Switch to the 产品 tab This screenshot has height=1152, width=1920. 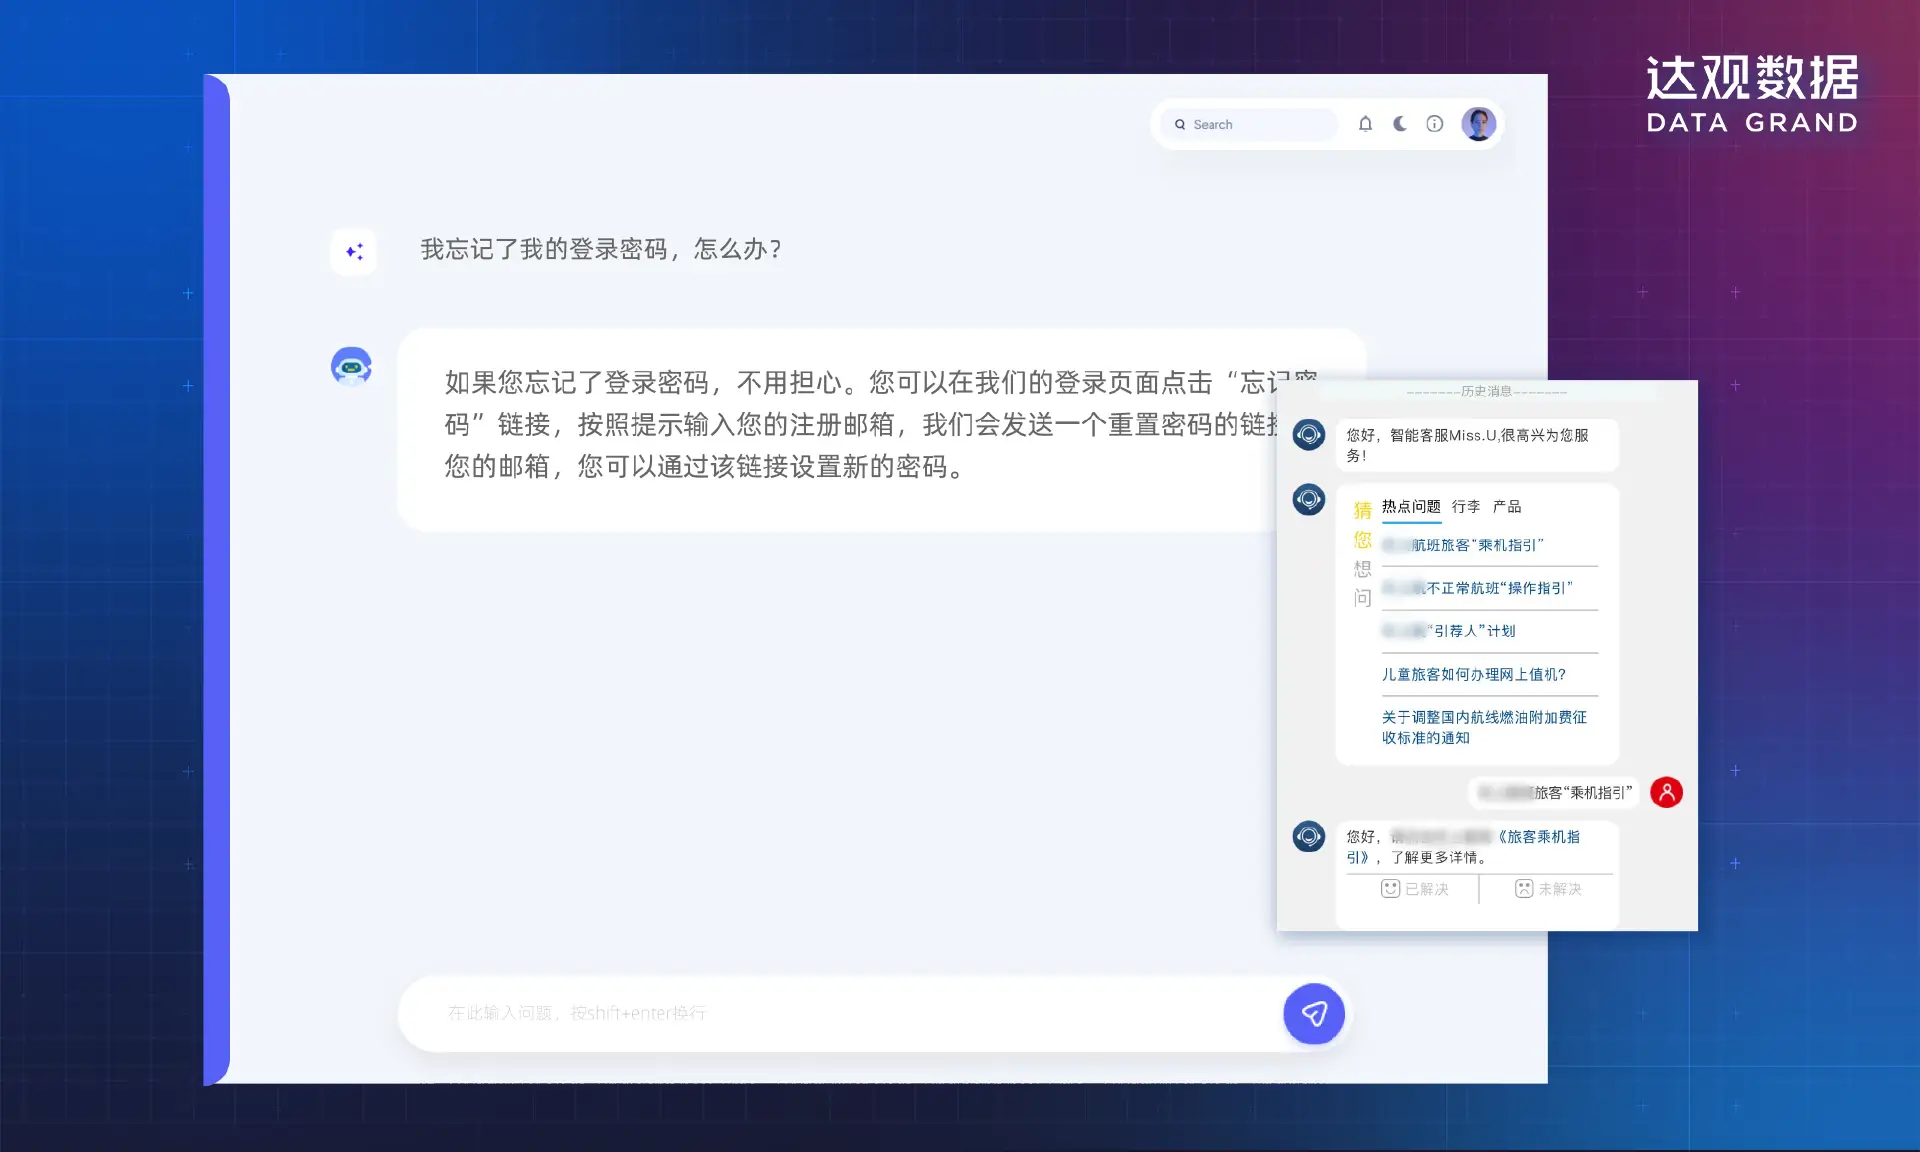coord(1507,507)
